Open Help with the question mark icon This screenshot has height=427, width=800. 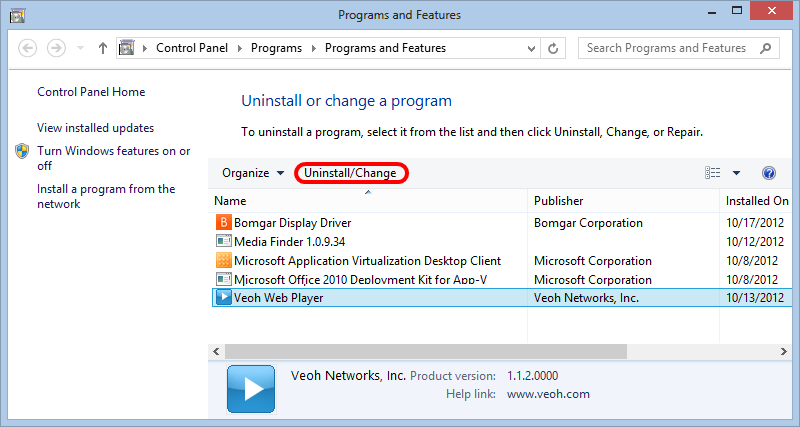769,173
